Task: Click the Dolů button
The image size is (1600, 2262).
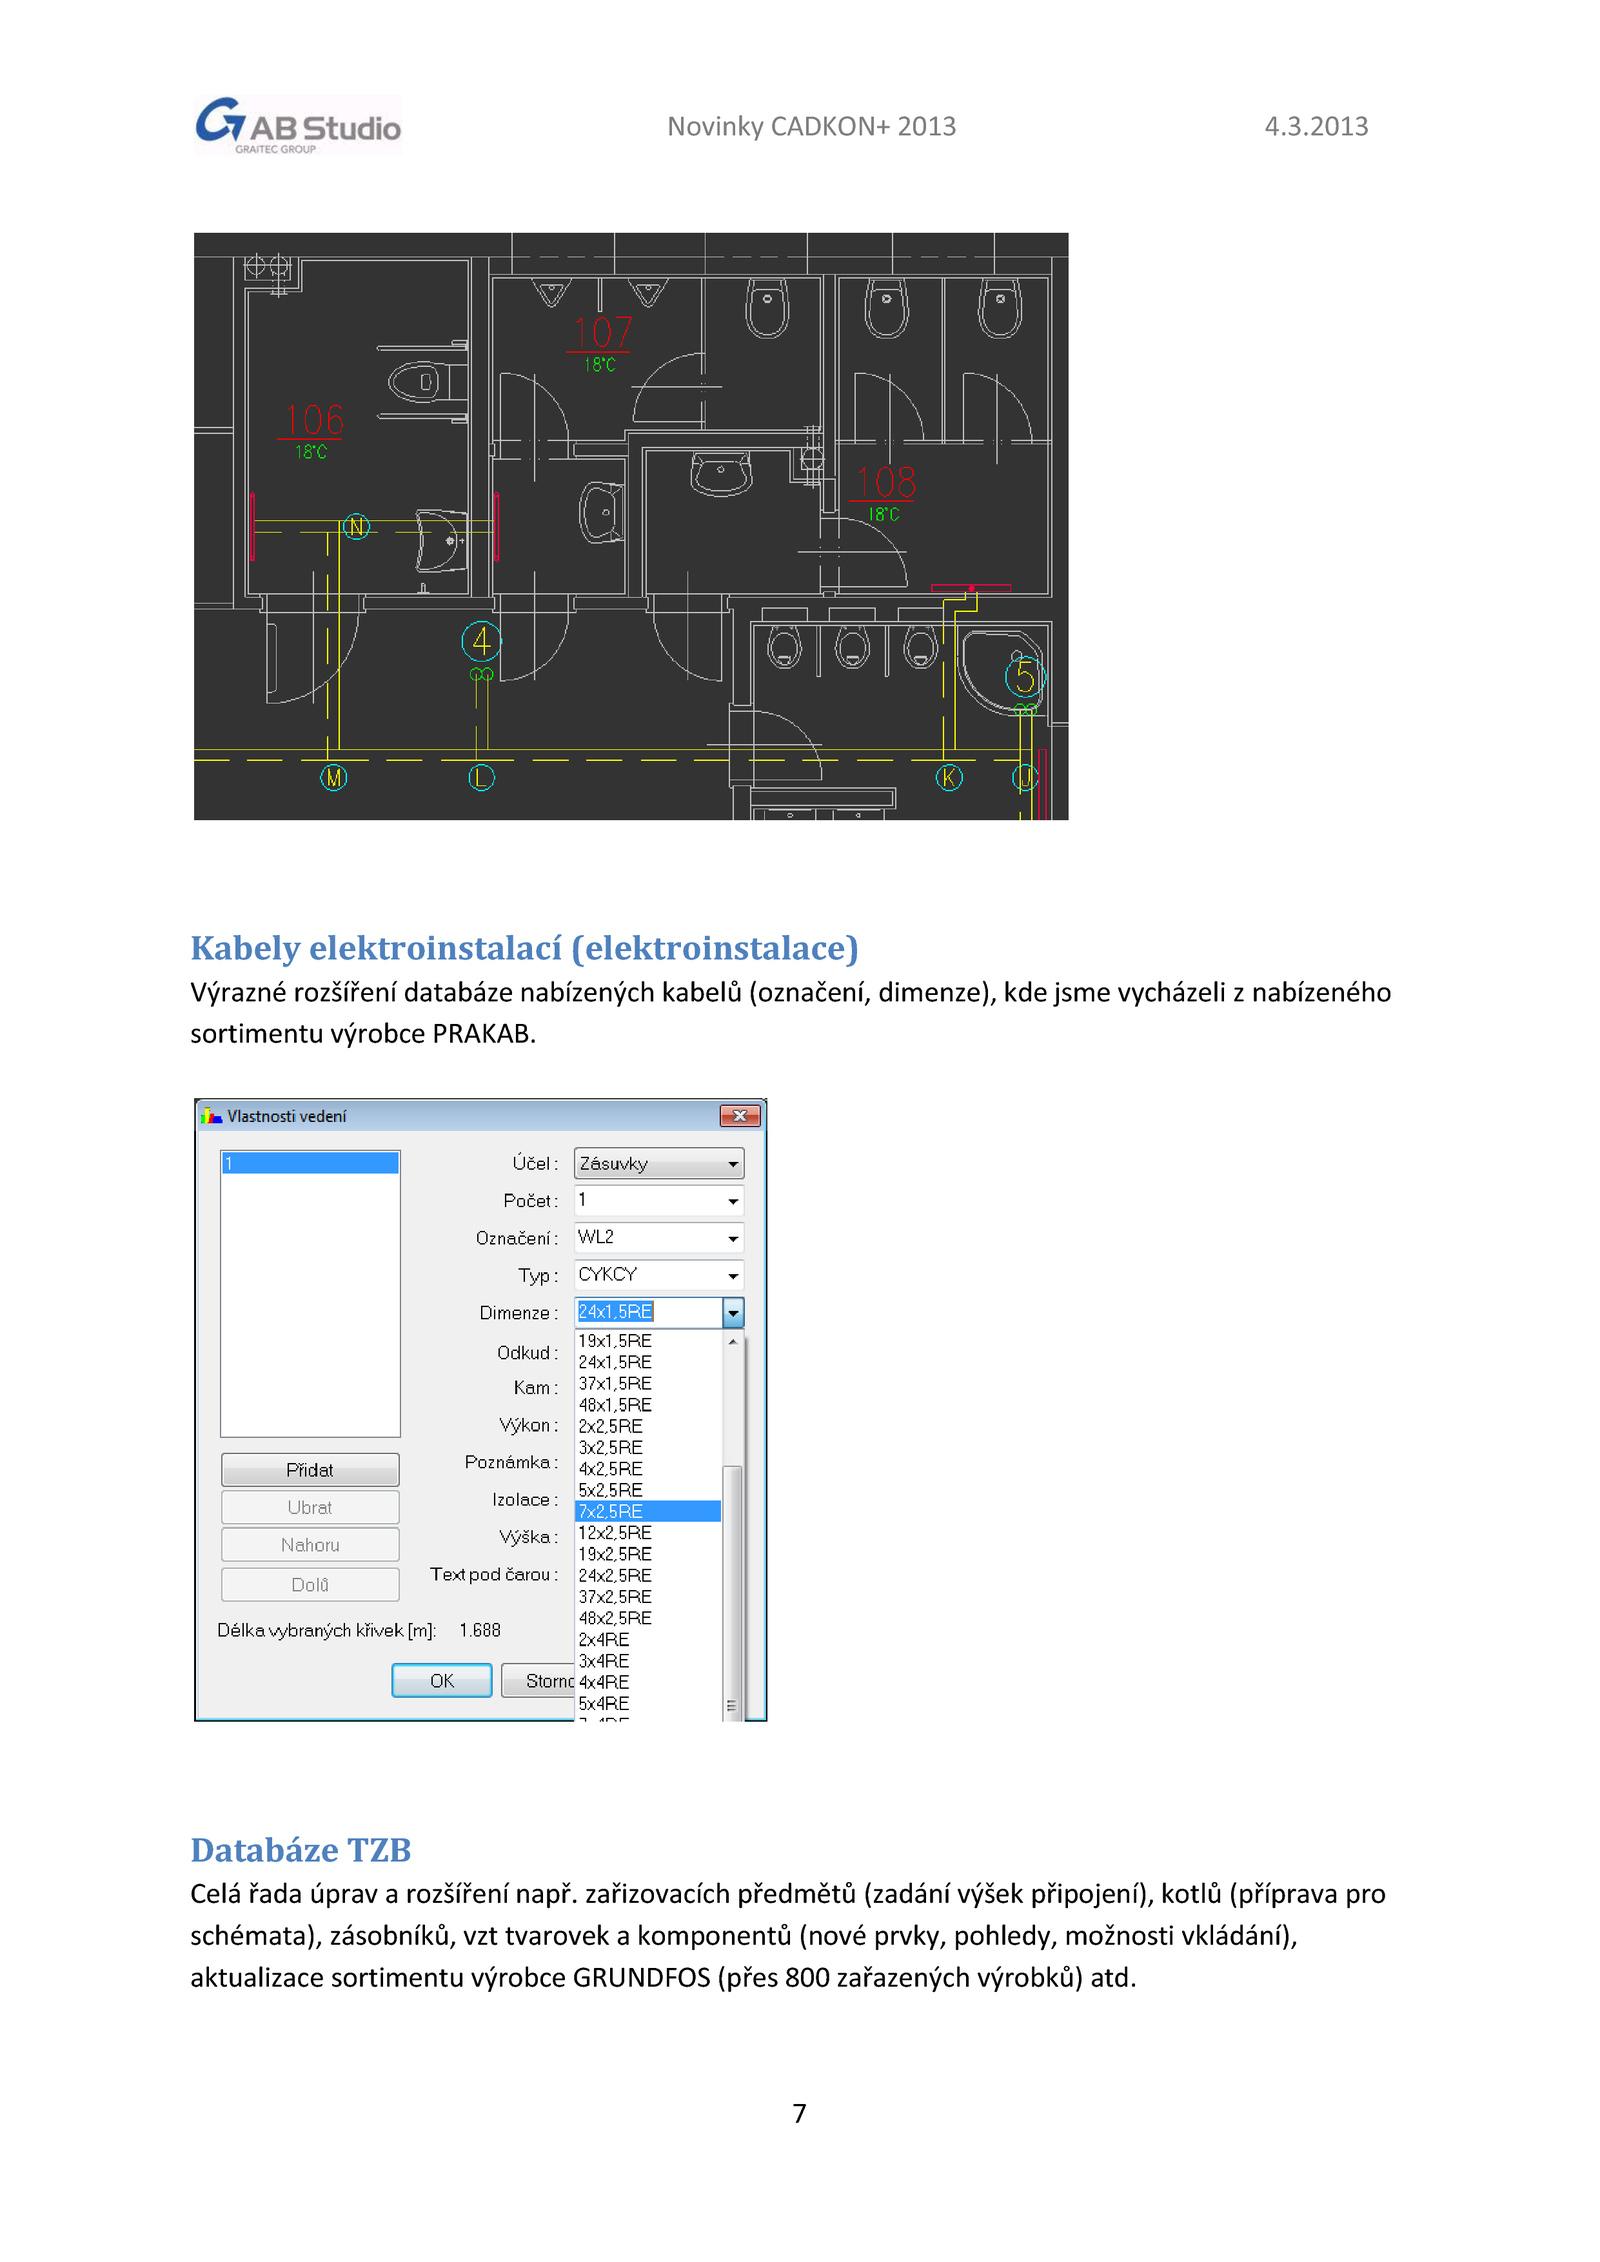Action: pyautogui.click(x=310, y=1585)
